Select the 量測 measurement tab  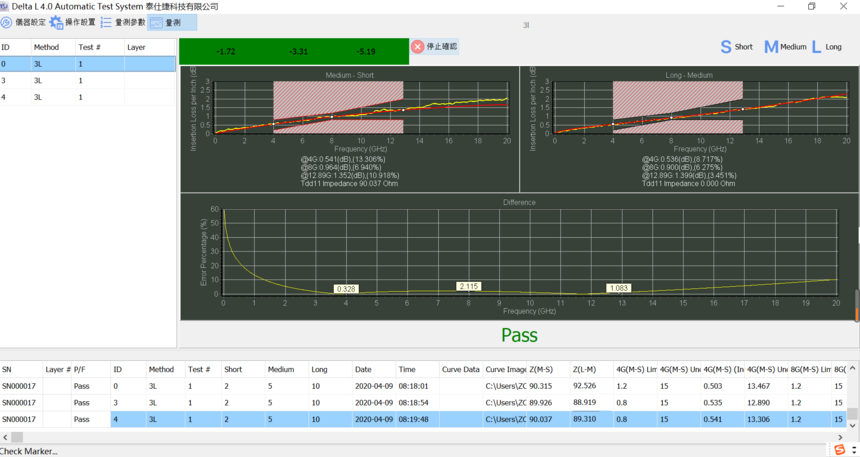pyautogui.click(x=172, y=22)
